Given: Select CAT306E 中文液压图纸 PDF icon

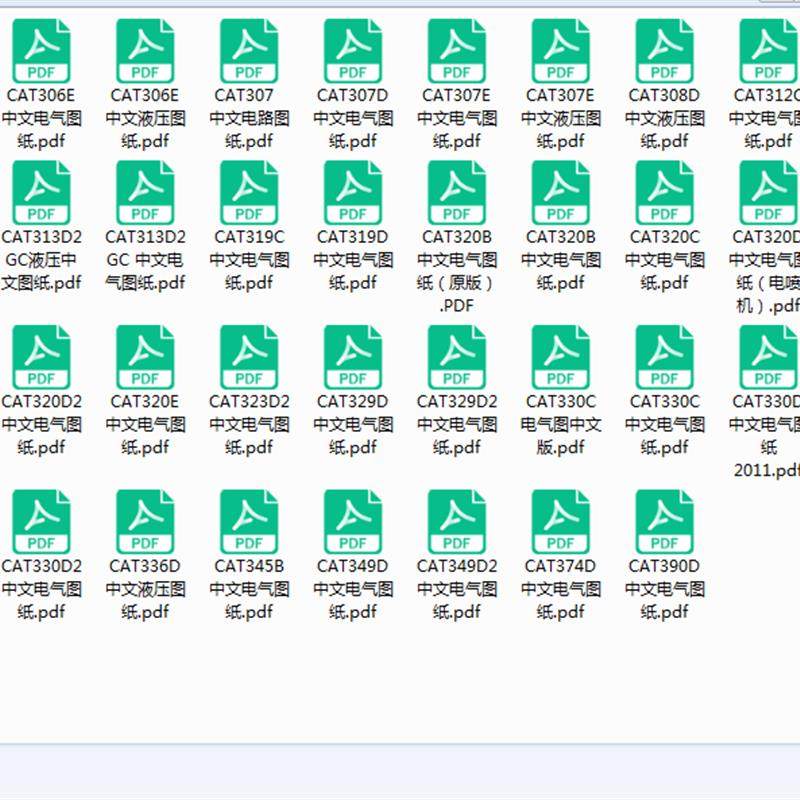Looking at the screenshot, I should (145, 51).
